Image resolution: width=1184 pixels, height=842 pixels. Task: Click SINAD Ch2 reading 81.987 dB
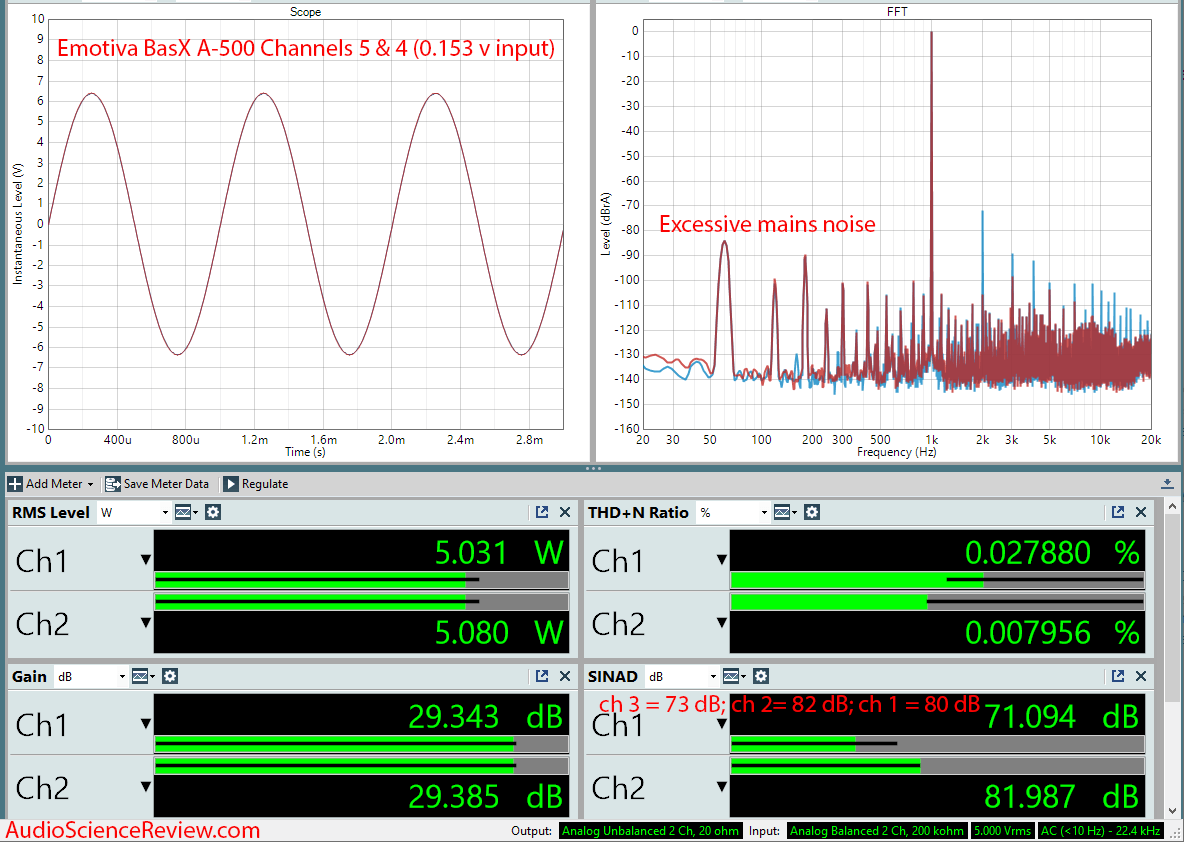[1062, 797]
